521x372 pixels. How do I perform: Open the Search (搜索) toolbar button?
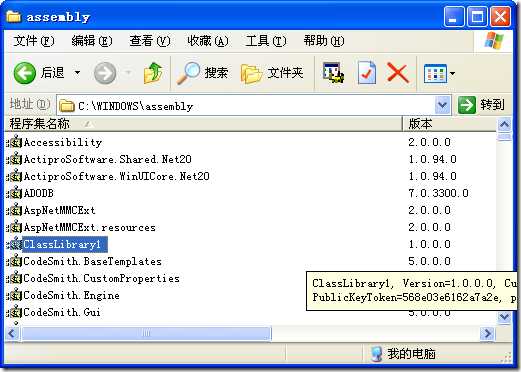[x=202, y=73]
